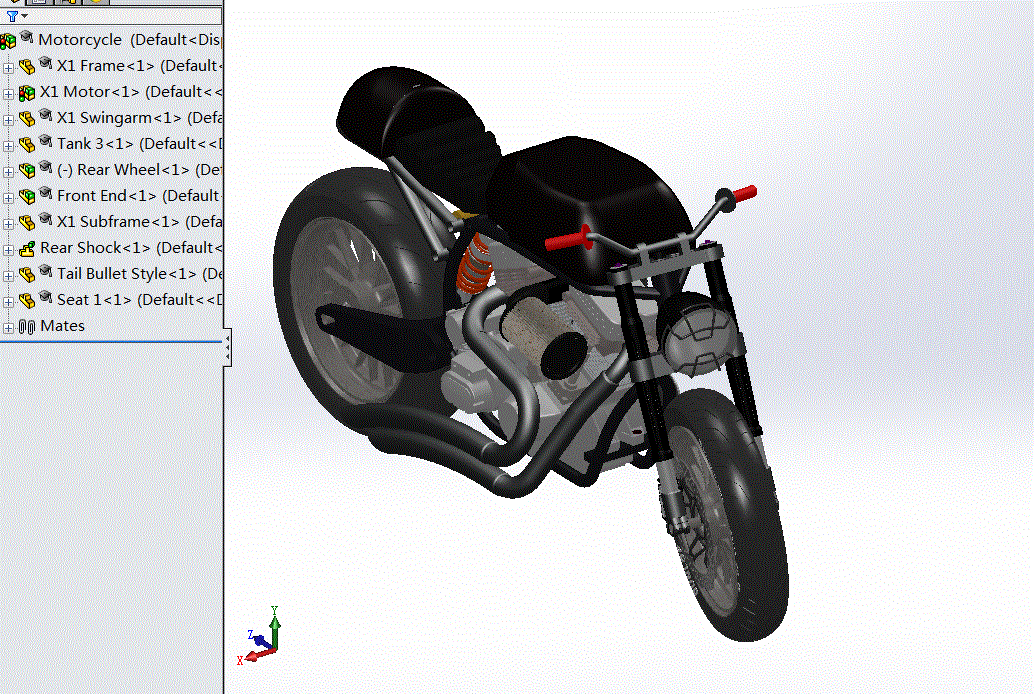
Task: Open the filter dropdown arrow
Action: click(24, 16)
